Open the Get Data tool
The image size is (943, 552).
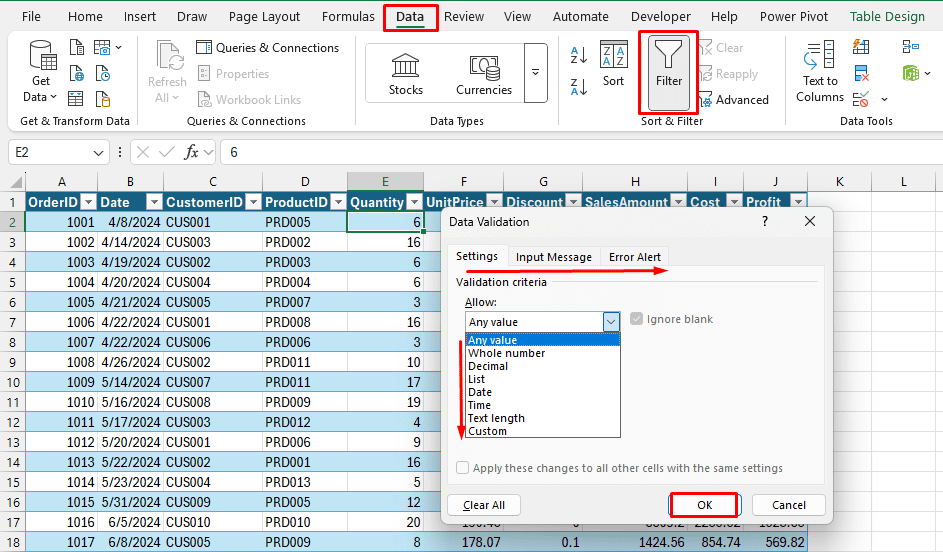[41, 72]
